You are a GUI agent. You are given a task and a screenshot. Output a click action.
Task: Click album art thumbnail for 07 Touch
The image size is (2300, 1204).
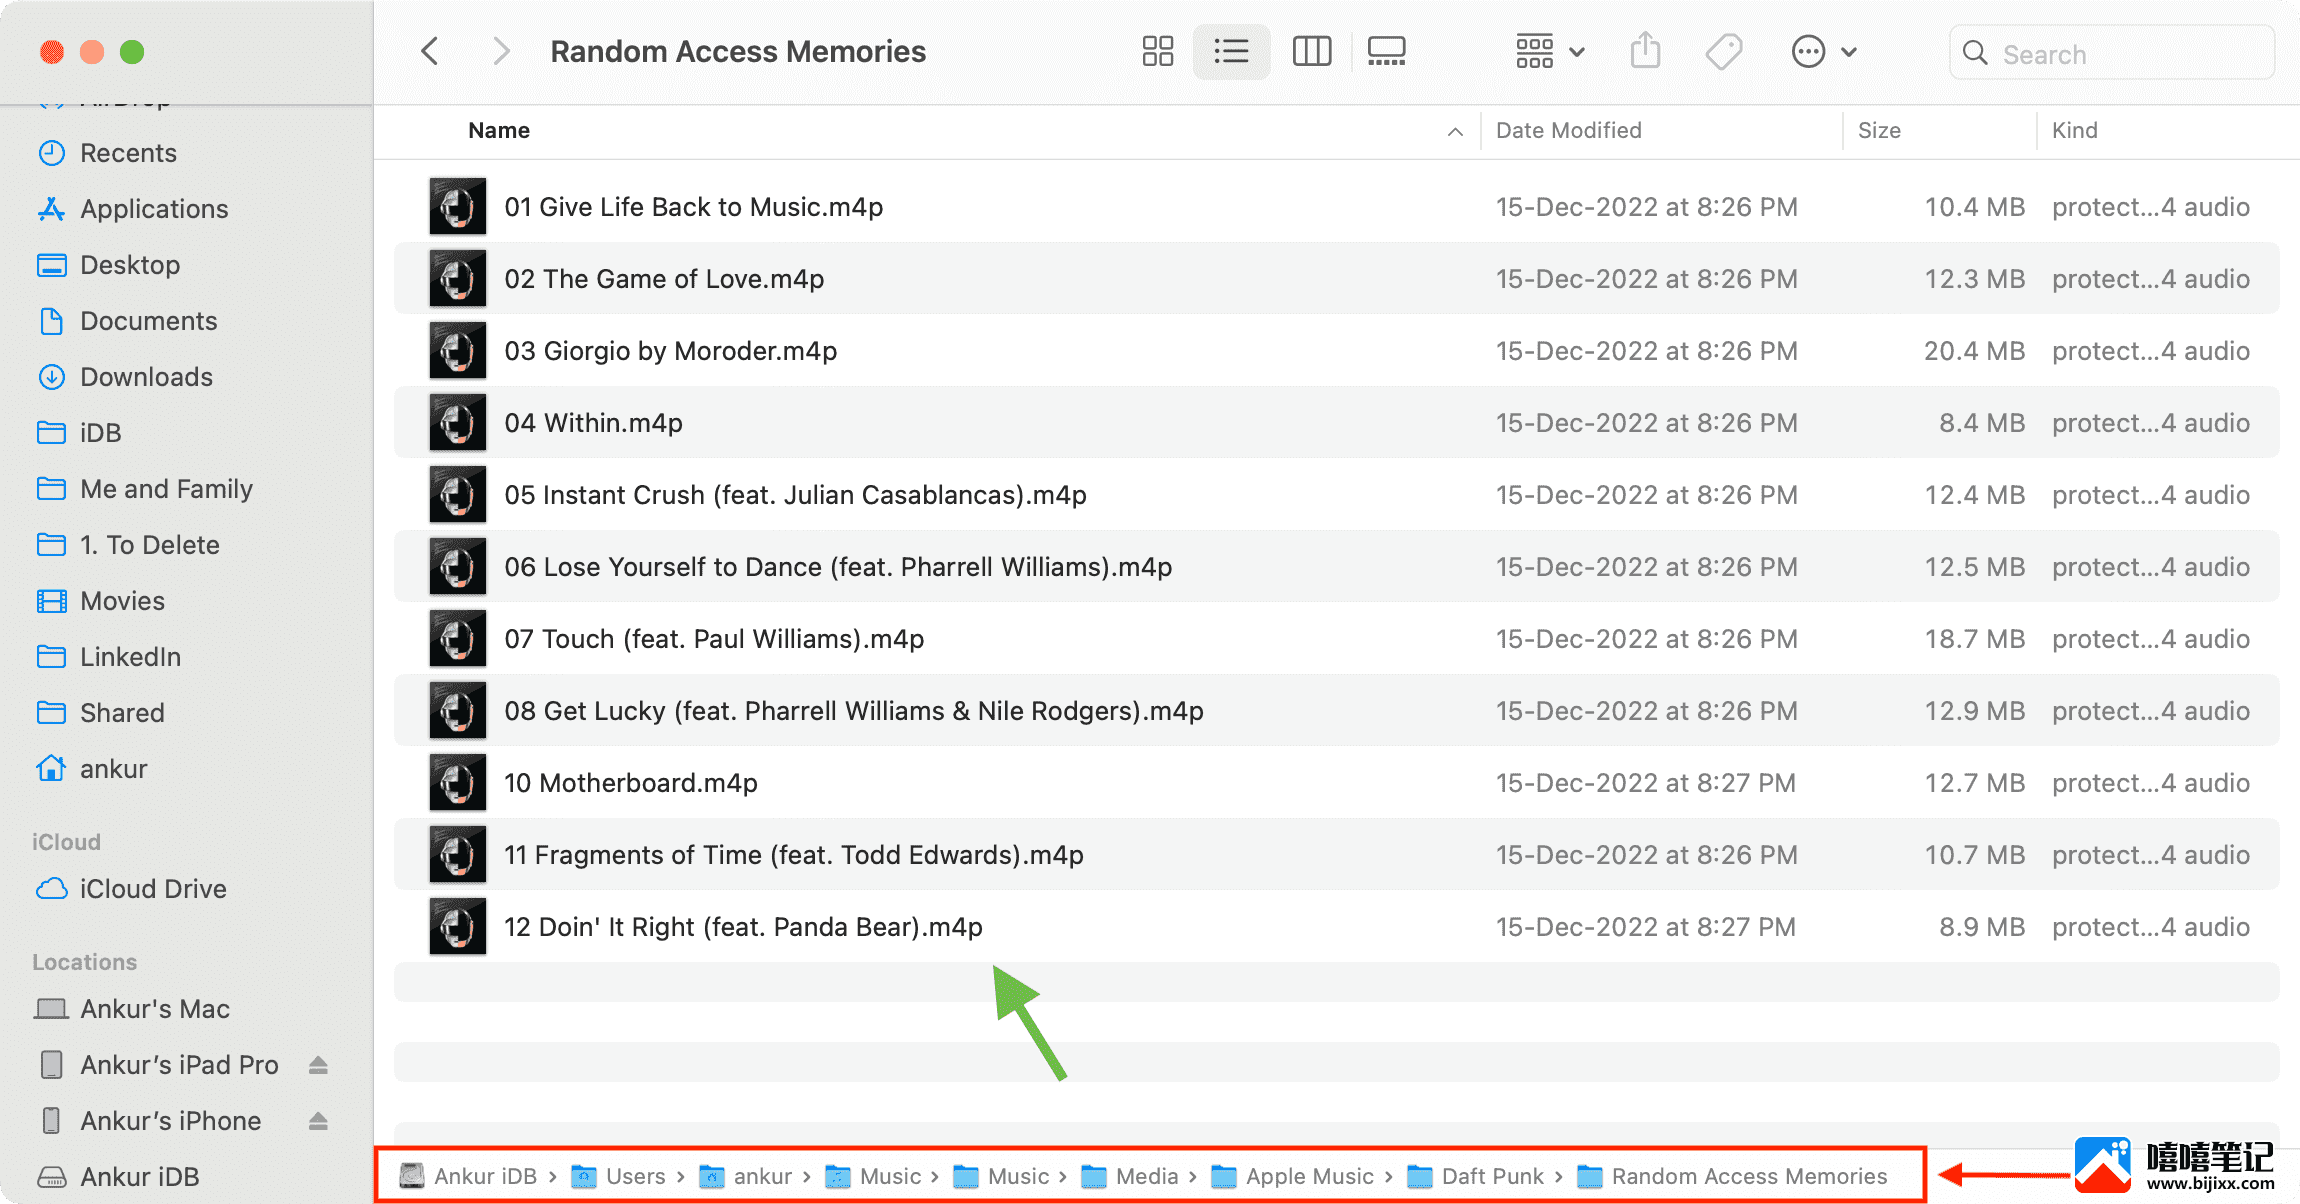458,638
